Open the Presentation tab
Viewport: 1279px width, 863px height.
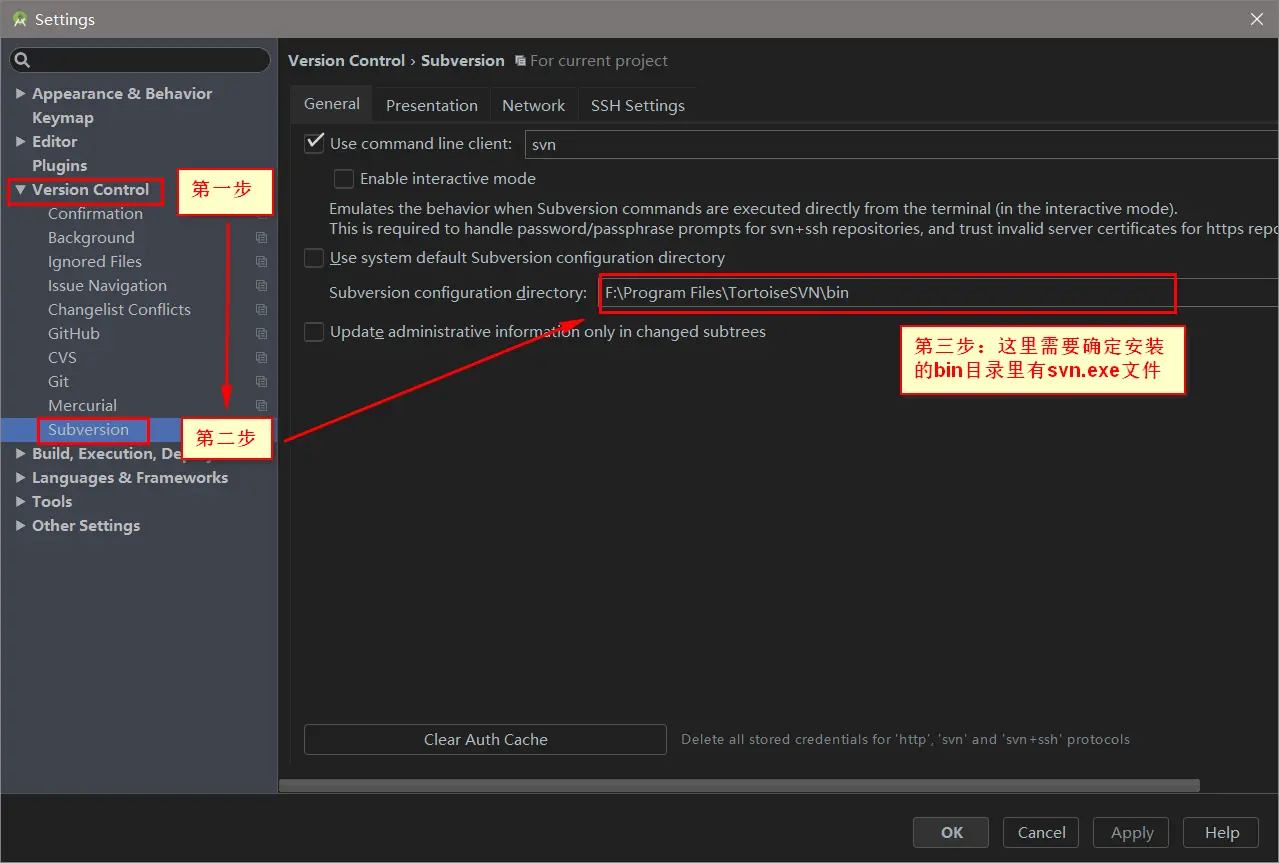point(432,105)
